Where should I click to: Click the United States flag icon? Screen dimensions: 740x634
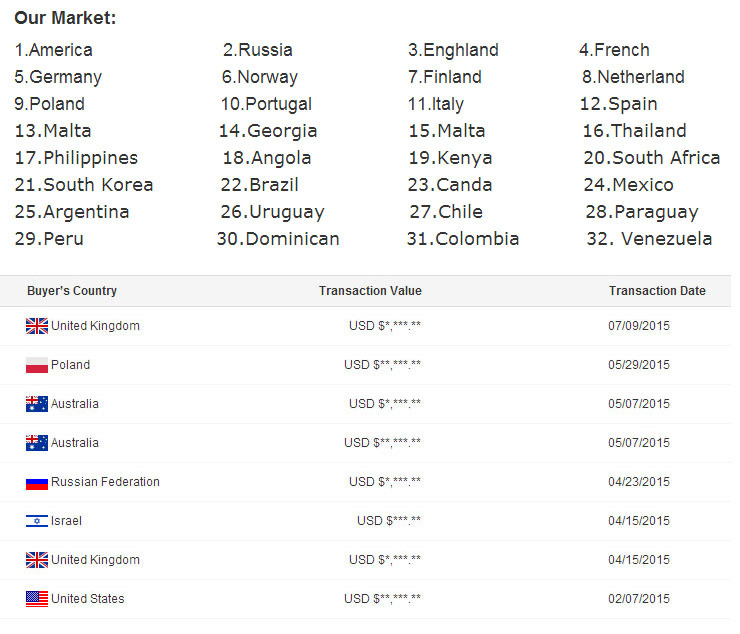[x=37, y=599]
